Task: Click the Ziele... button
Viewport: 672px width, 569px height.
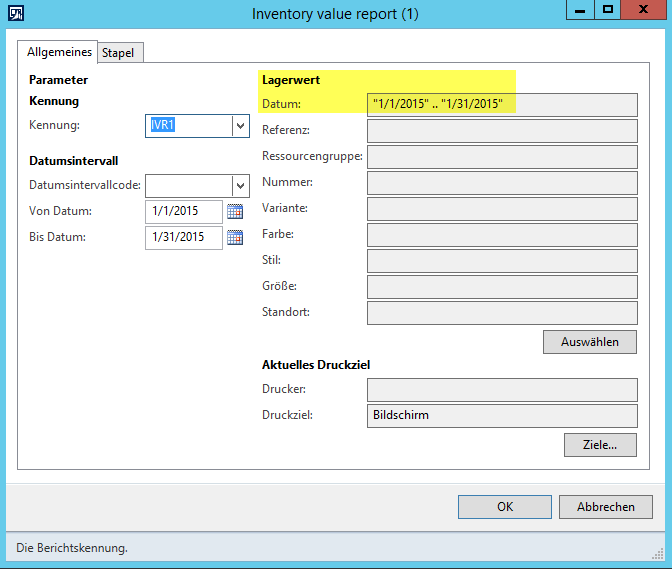Action: click(x=600, y=444)
